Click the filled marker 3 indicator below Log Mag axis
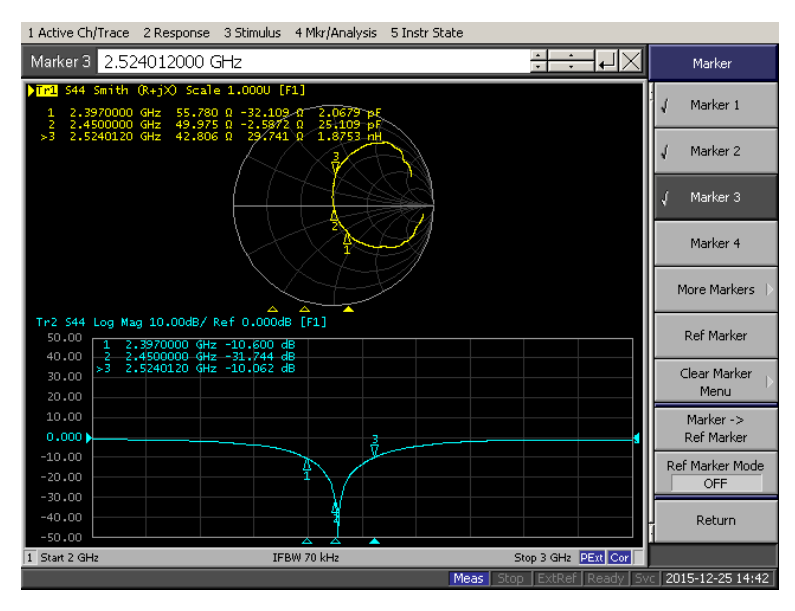This screenshot has width=795, height=611. point(374,541)
